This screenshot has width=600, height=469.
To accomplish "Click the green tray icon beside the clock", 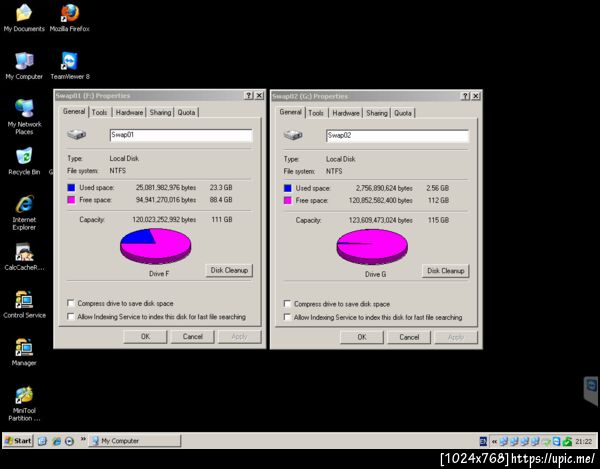I will tap(567, 441).
